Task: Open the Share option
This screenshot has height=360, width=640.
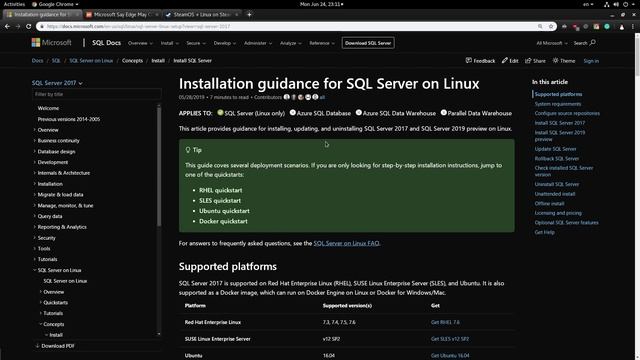Action: click(535, 60)
